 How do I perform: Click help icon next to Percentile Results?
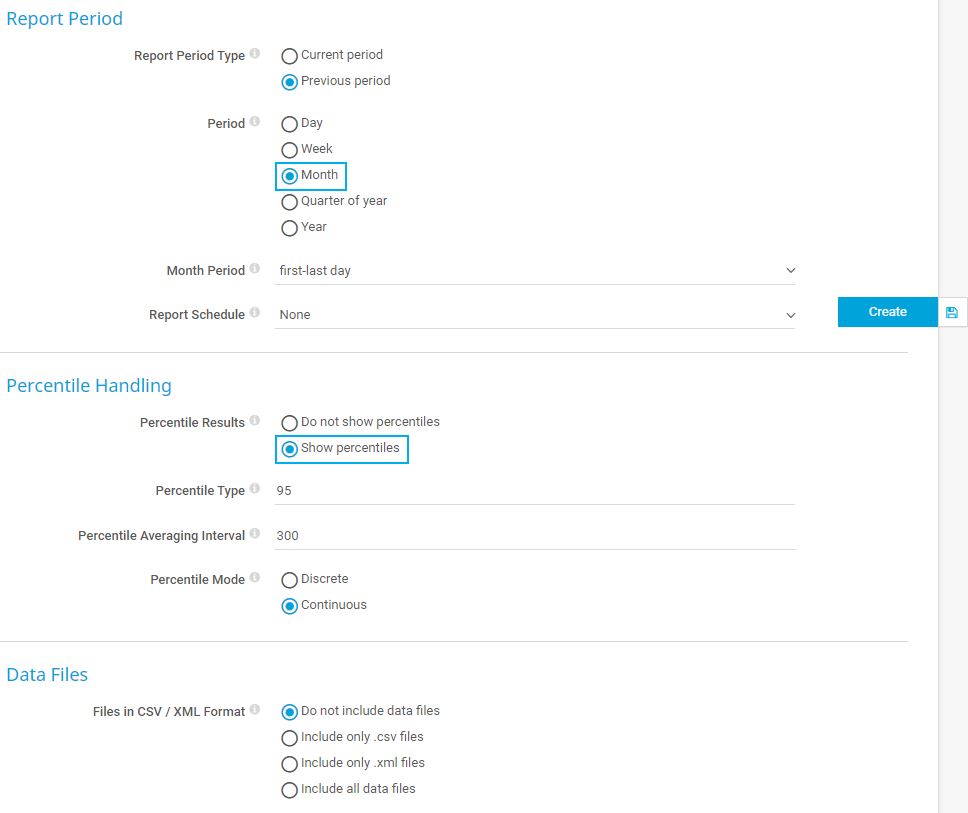click(255, 421)
